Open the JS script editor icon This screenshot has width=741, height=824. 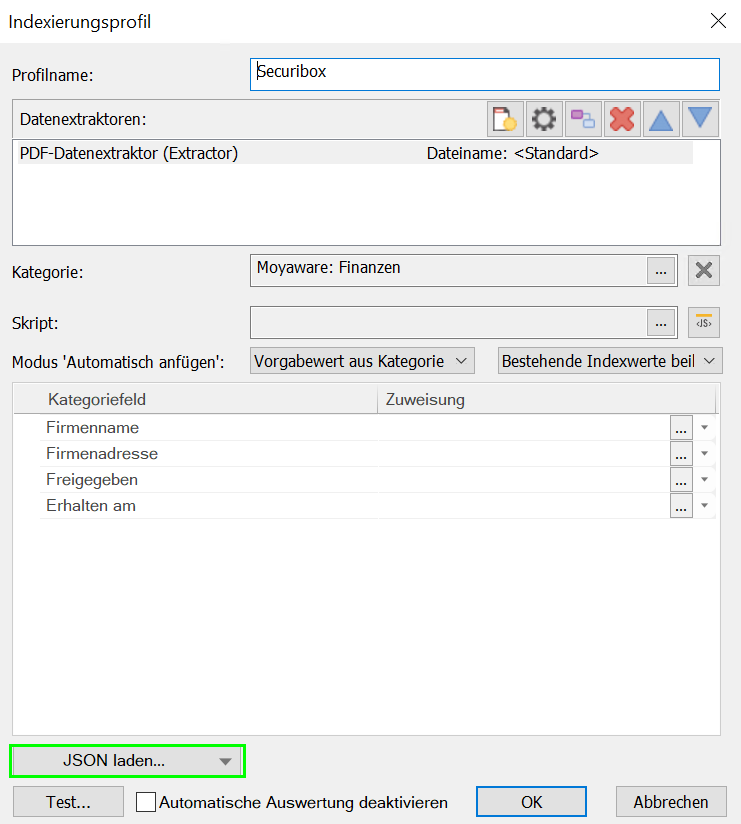(x=704, y=322)
